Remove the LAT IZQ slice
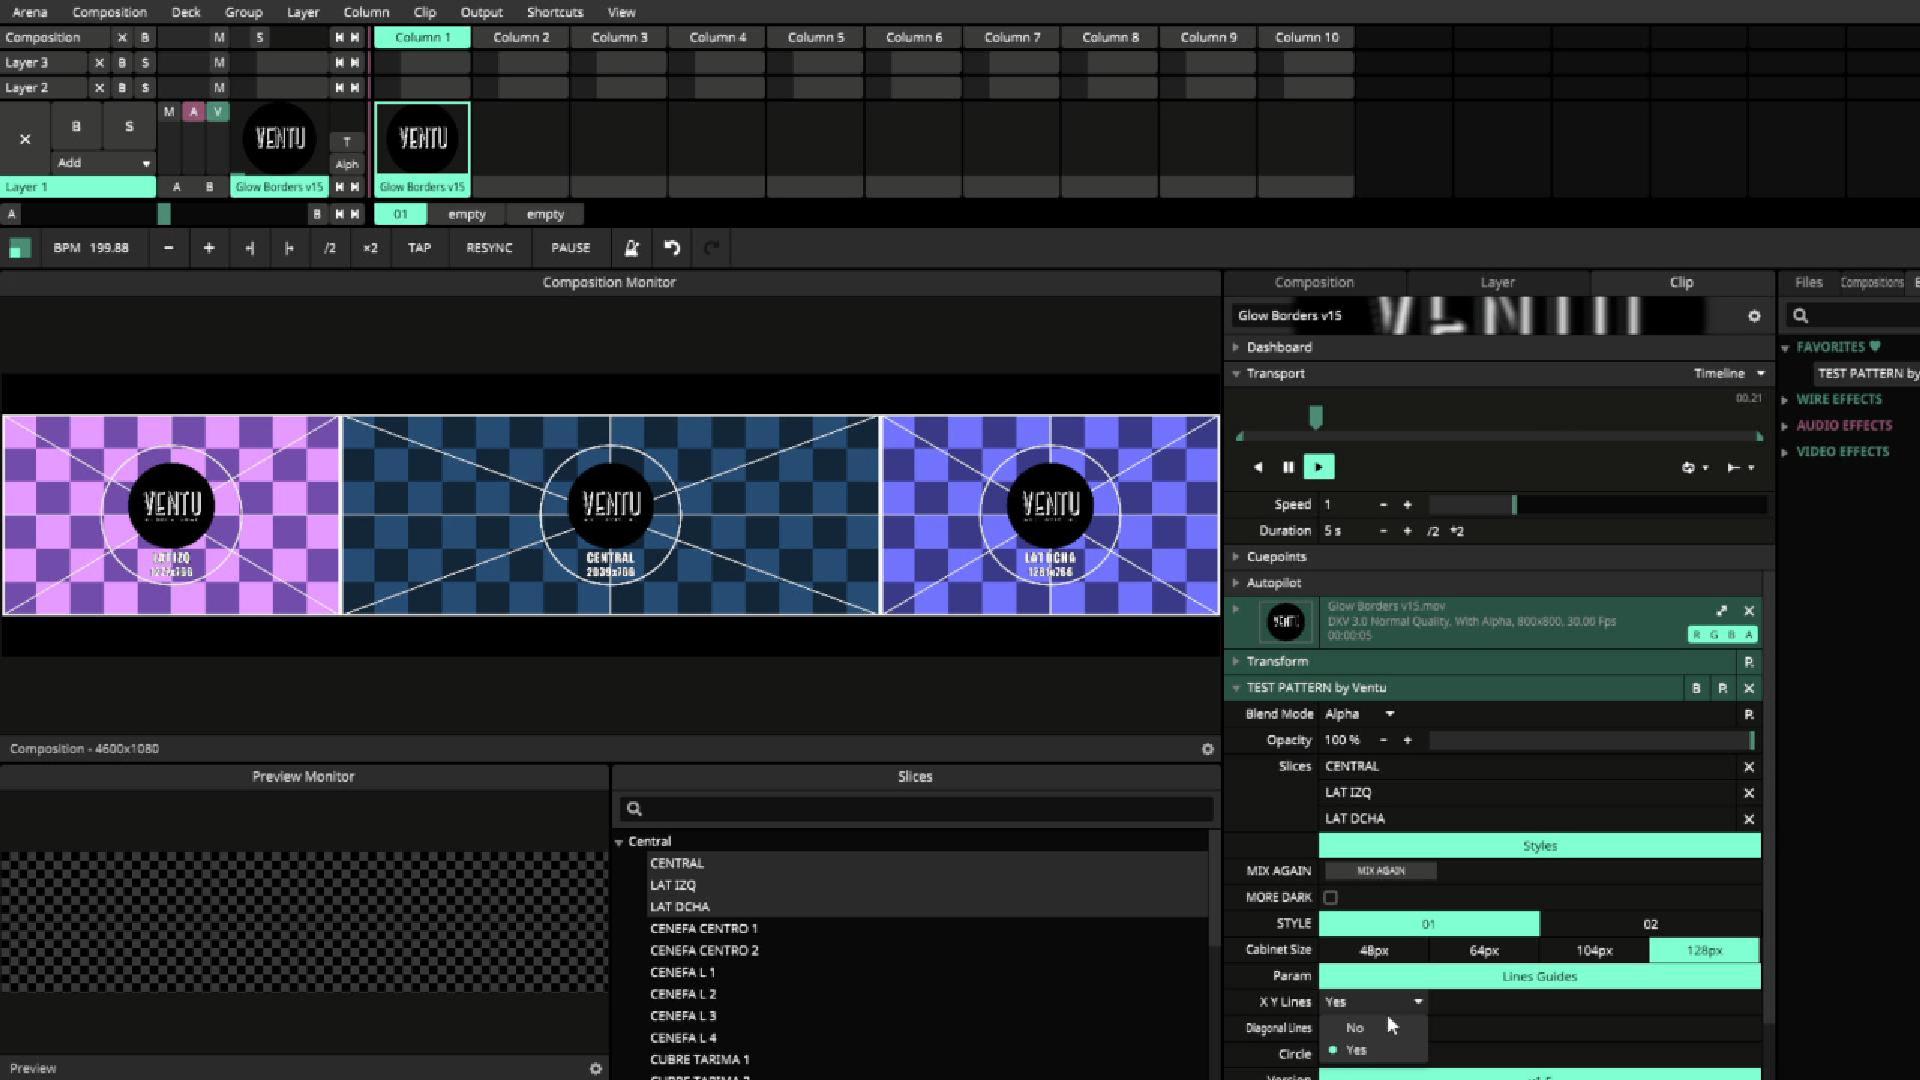Image resolution: width=1920 pixels, height=1080 pixels. tap(1748, 793)
